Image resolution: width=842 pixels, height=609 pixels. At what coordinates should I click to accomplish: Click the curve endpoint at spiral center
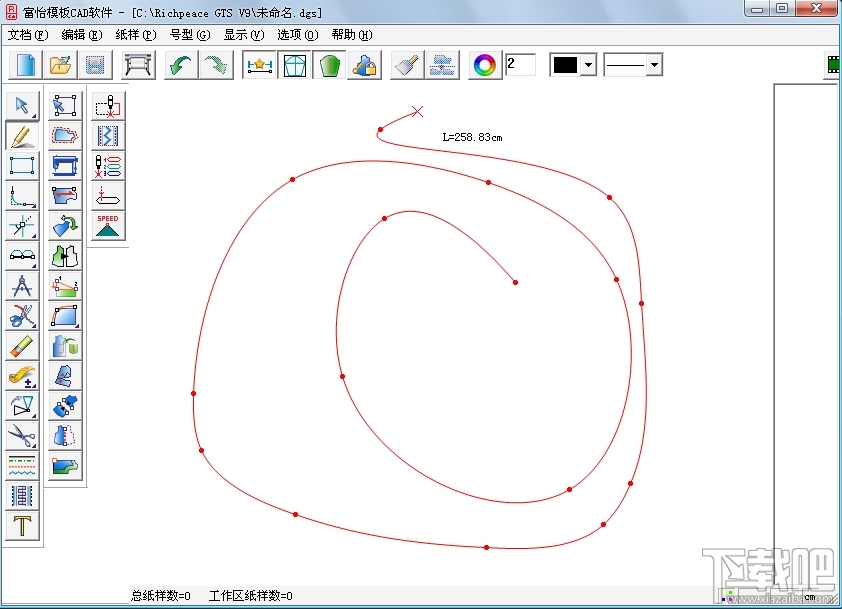tap(515, 282)
